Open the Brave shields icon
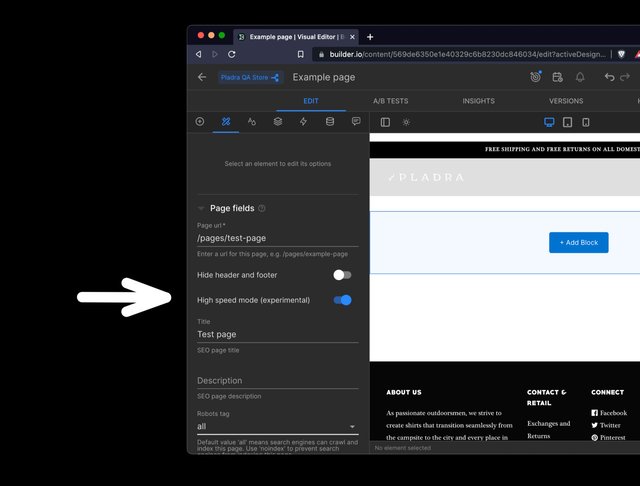The image size is (640, 486). click(621, 54)
